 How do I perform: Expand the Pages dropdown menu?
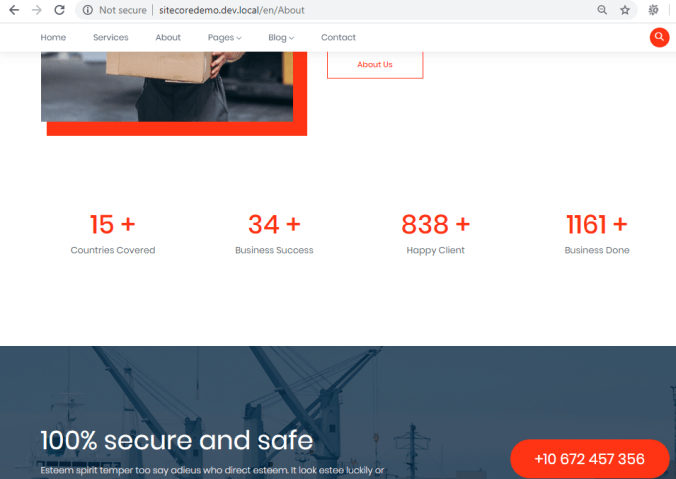(224, 38)
